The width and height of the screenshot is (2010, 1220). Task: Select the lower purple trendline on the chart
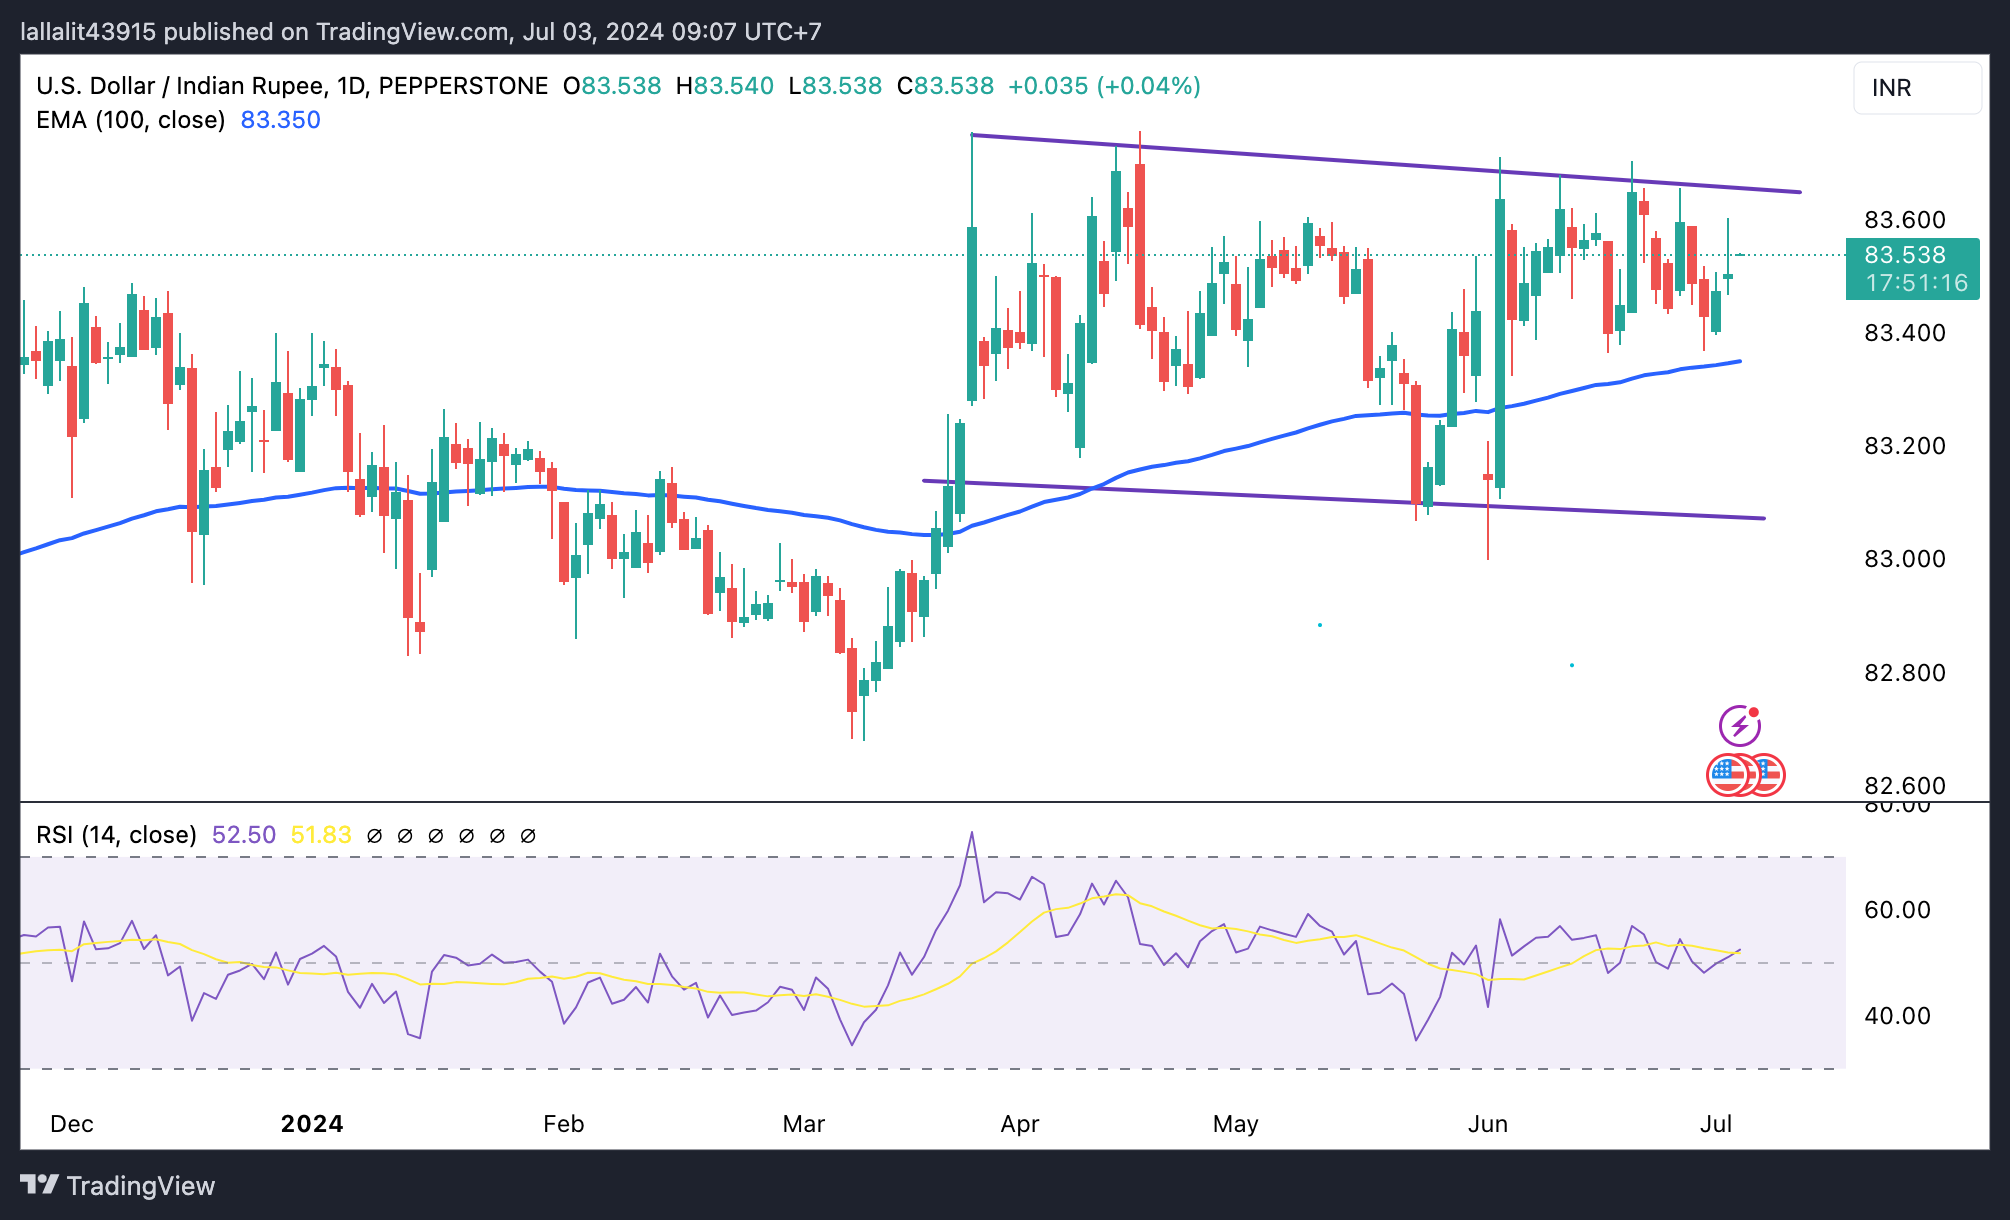pyautogui.click(x=1300, y=497)
